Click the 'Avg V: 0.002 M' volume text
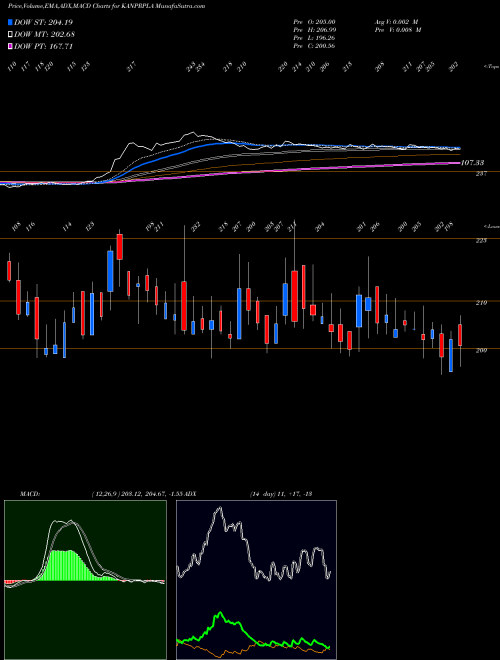This screenshot has height=660, width=500. click(397, 22)
